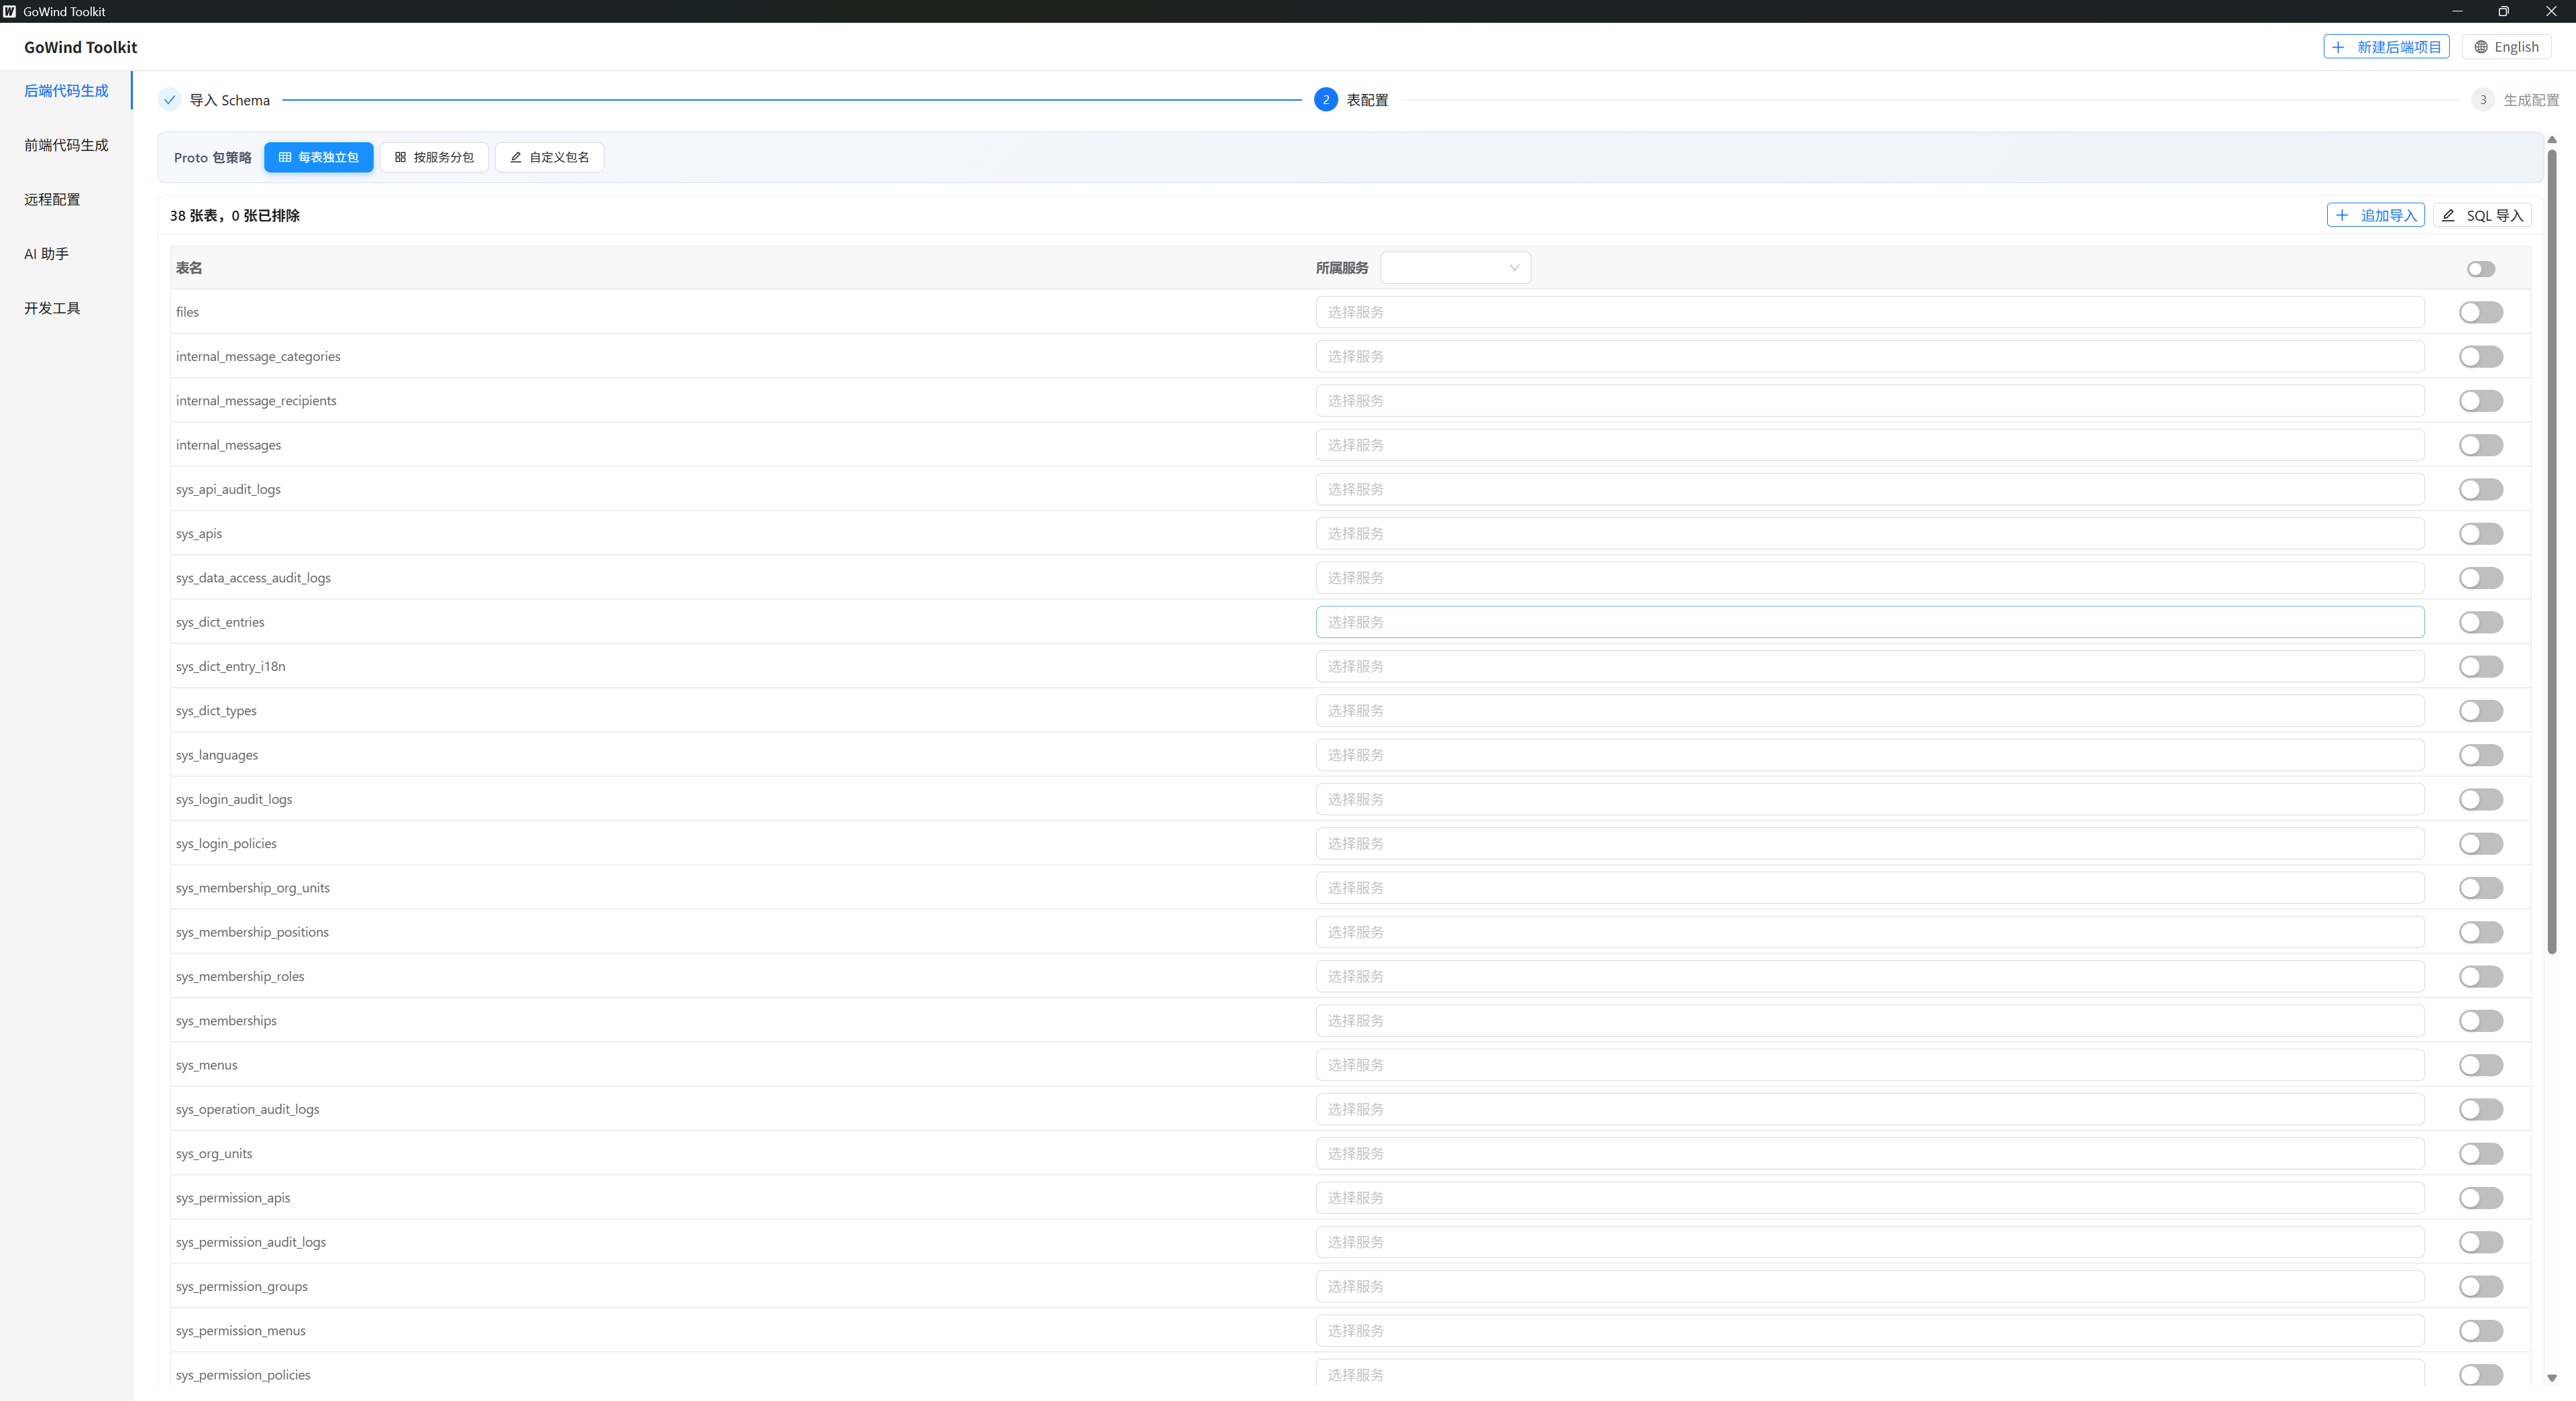Open service selector for sys_login_policies
Viewport: 2576px width, 1401px height.
tap(1870, 844)
